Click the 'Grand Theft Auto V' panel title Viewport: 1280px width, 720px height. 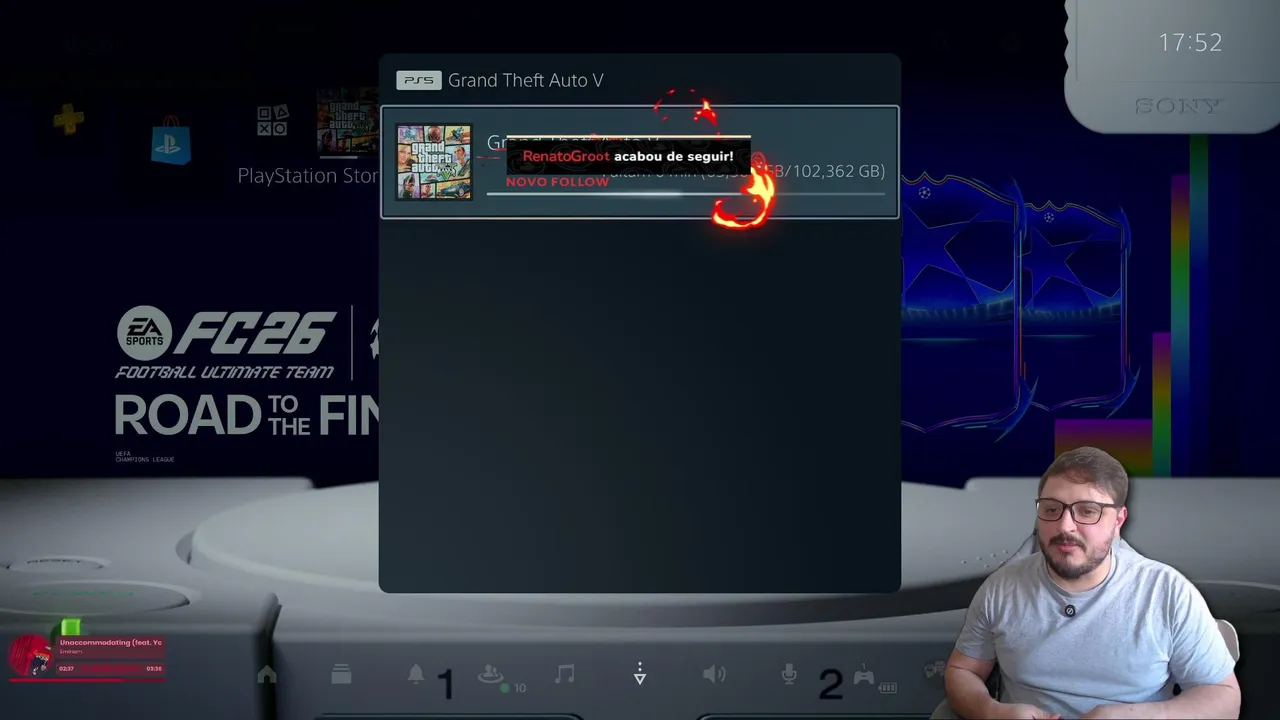coord(525,80)
